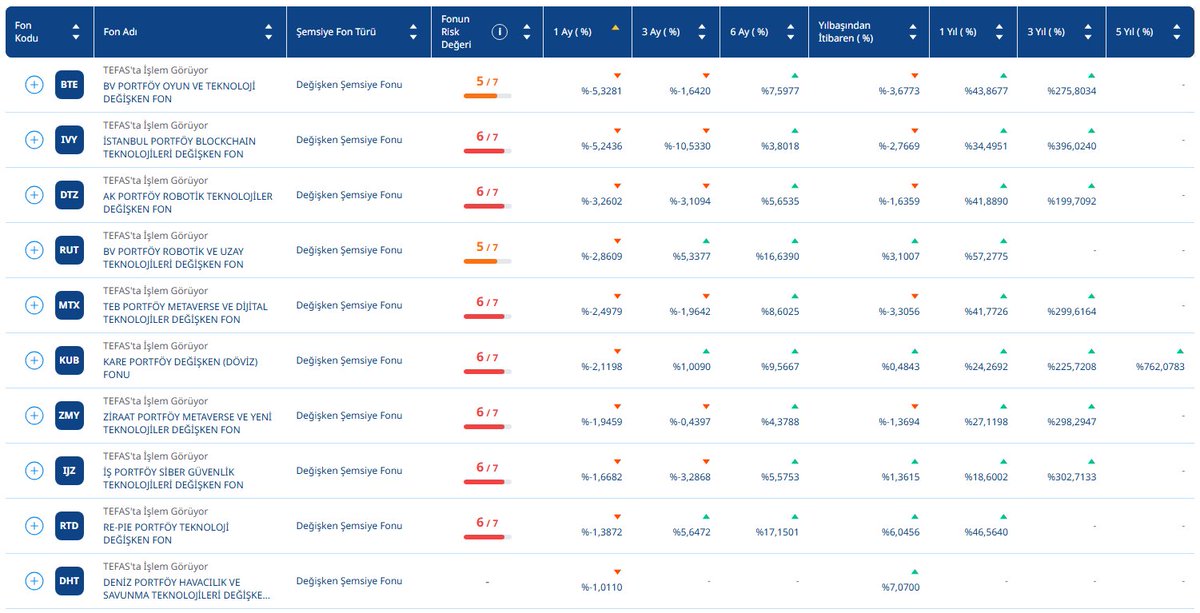This screenshot has height=613, width=1200.
Task: Click the BTE fund code badge
Action: click(69, 85)
